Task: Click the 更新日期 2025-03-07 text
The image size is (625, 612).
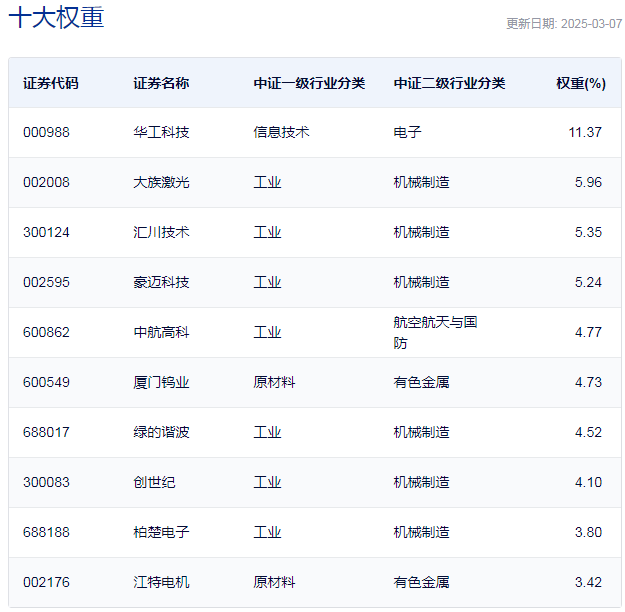Action: (564, 24)
